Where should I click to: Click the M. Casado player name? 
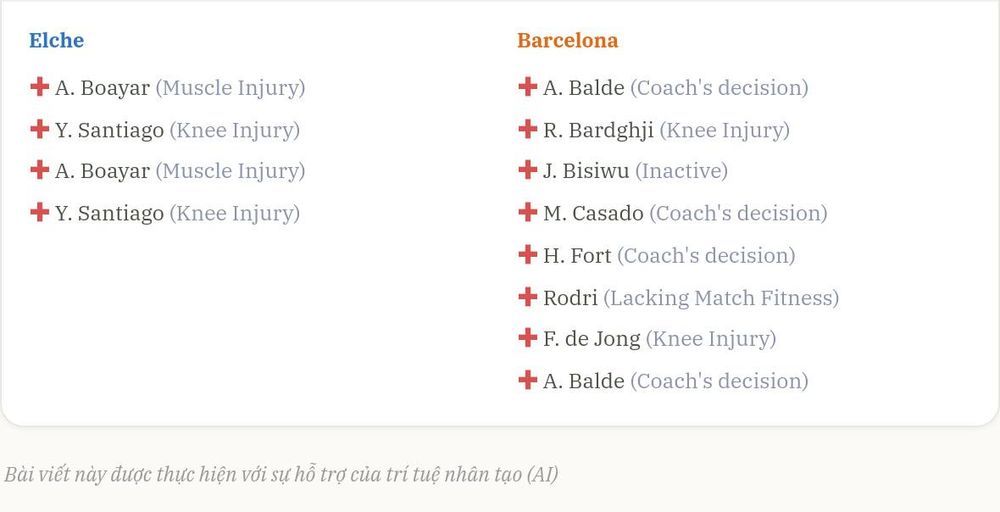coord(593,213)
